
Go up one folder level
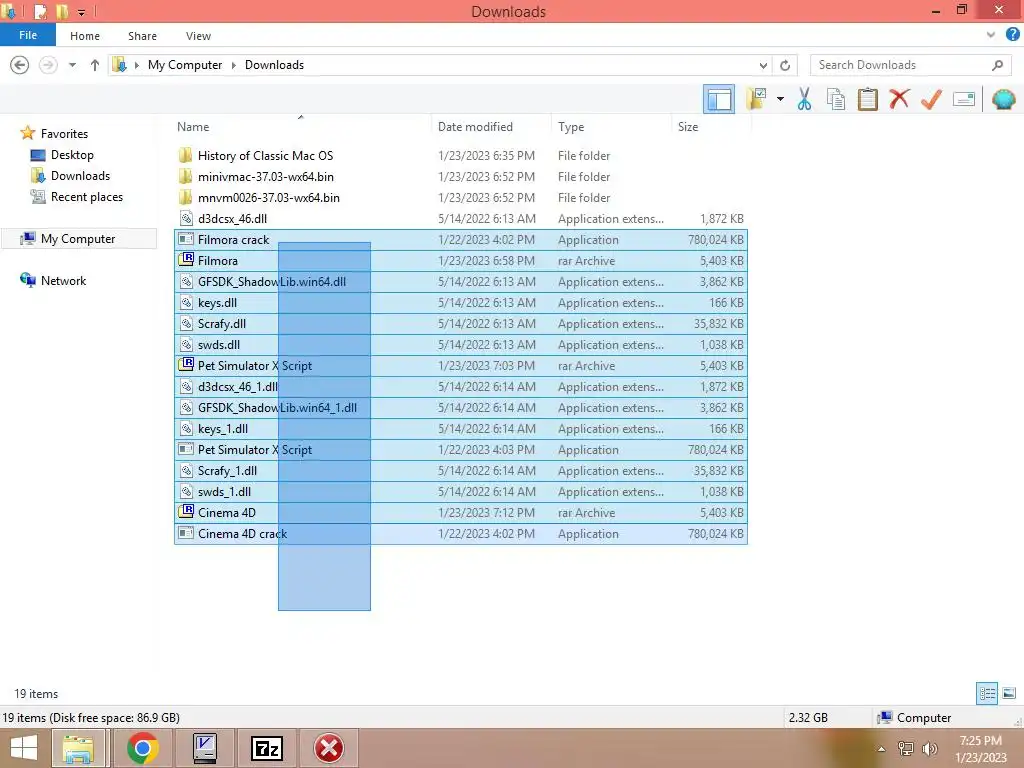95,65
